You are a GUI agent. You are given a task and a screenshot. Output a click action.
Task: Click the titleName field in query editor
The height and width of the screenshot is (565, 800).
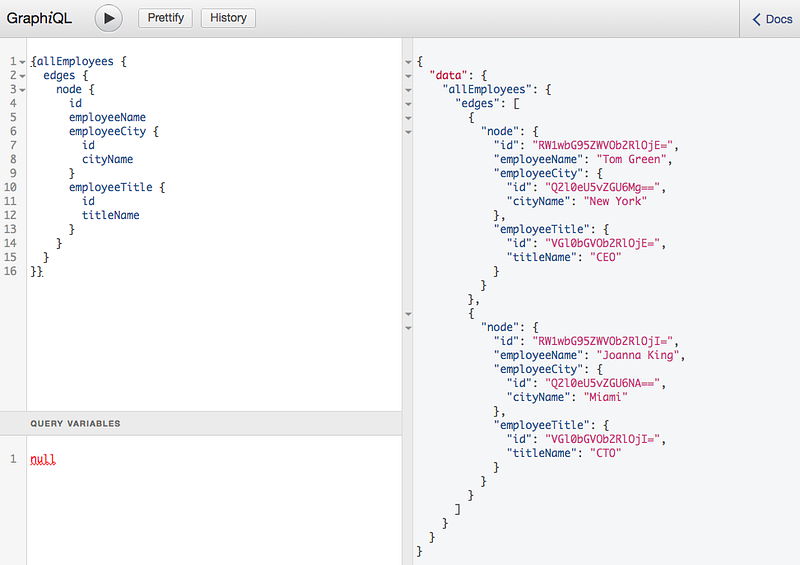(110, 215)
